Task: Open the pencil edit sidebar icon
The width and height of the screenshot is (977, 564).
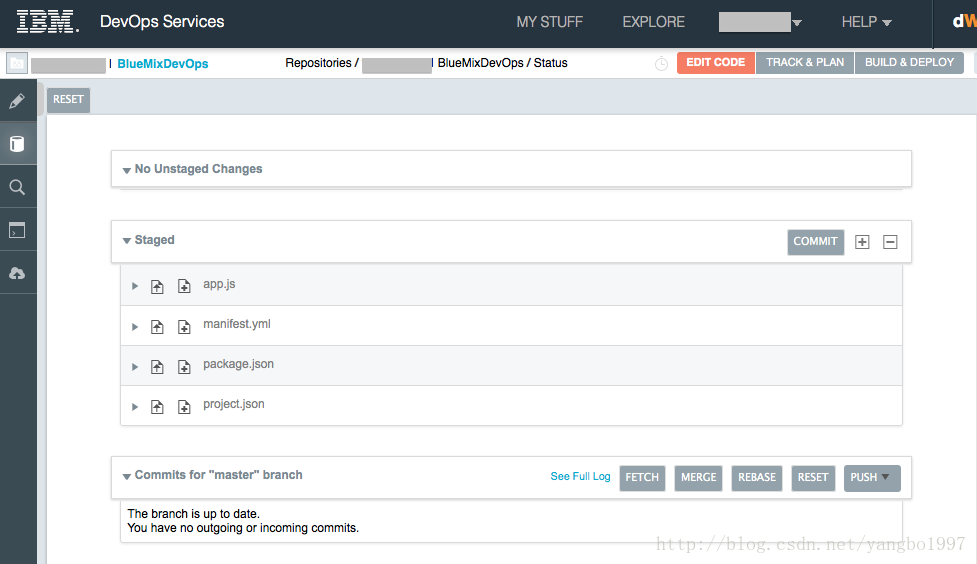Action: (17, 100)
